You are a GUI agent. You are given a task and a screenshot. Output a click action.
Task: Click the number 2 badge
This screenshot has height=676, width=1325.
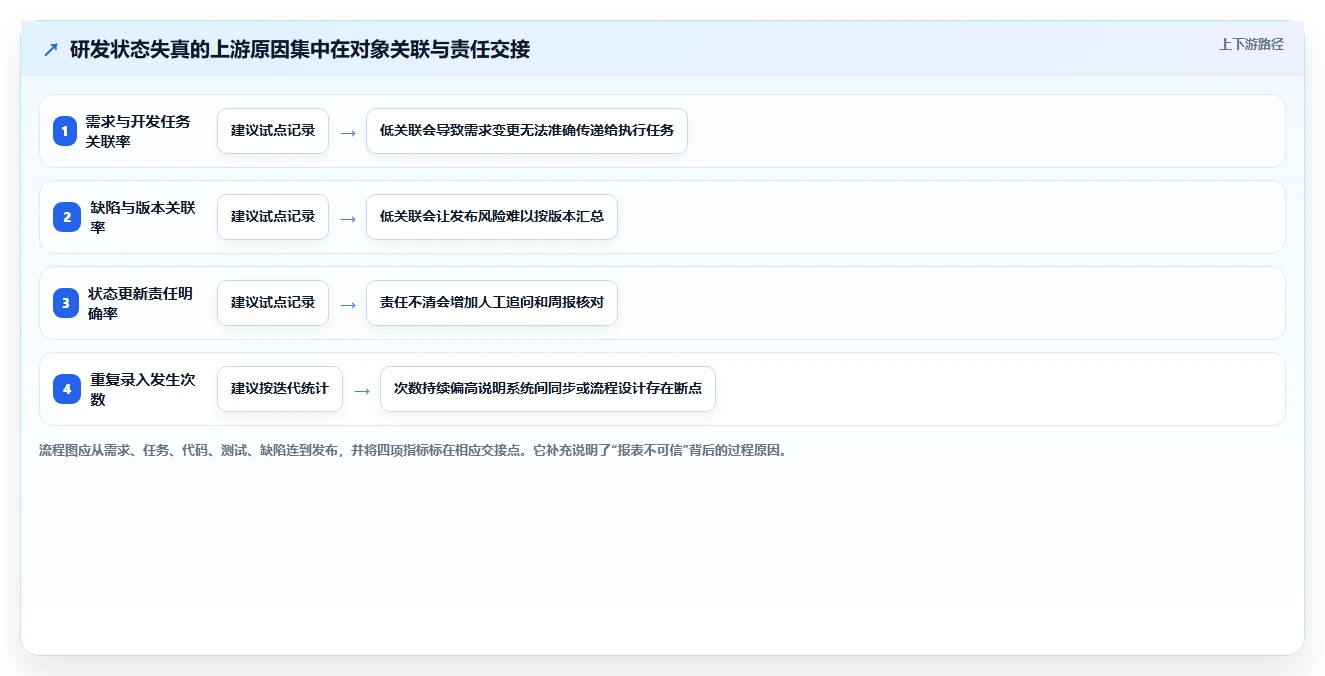tap(65, 217)
